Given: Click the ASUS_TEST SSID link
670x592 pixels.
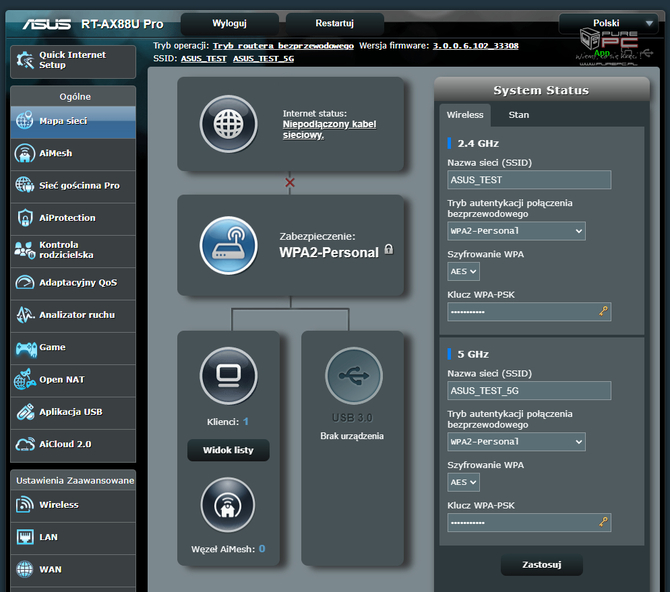Looking at the screenshot, I should tap(203, 59).
